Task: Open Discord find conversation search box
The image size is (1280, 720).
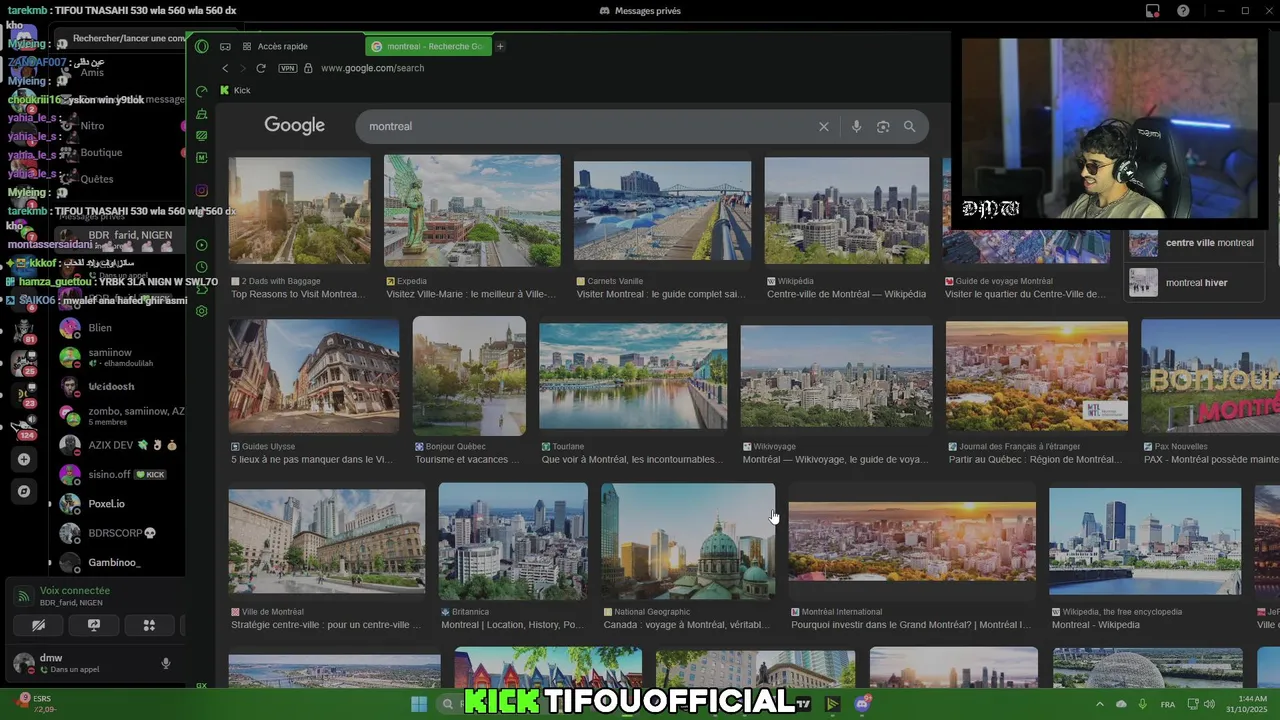Action: coord(120,39)
